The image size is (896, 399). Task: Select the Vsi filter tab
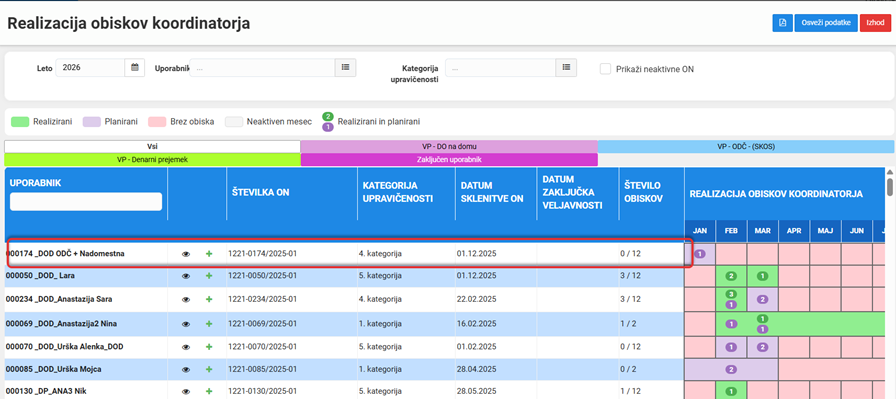[x=152, y=146]
